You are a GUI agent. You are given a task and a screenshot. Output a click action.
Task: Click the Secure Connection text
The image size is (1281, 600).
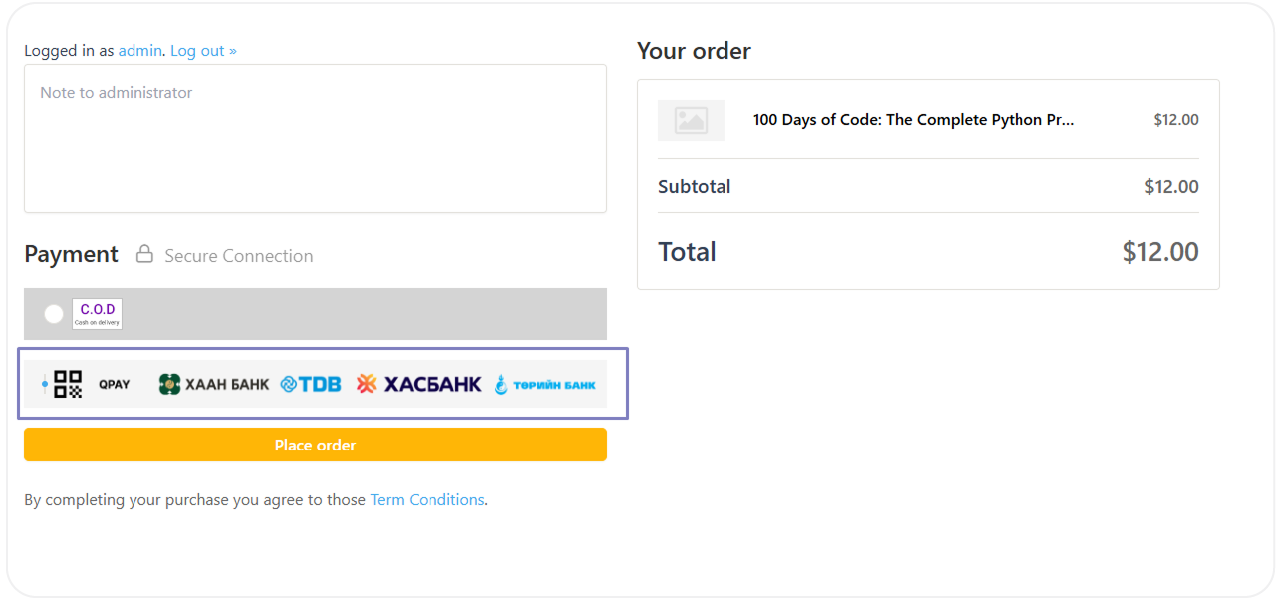coord(238,256)
